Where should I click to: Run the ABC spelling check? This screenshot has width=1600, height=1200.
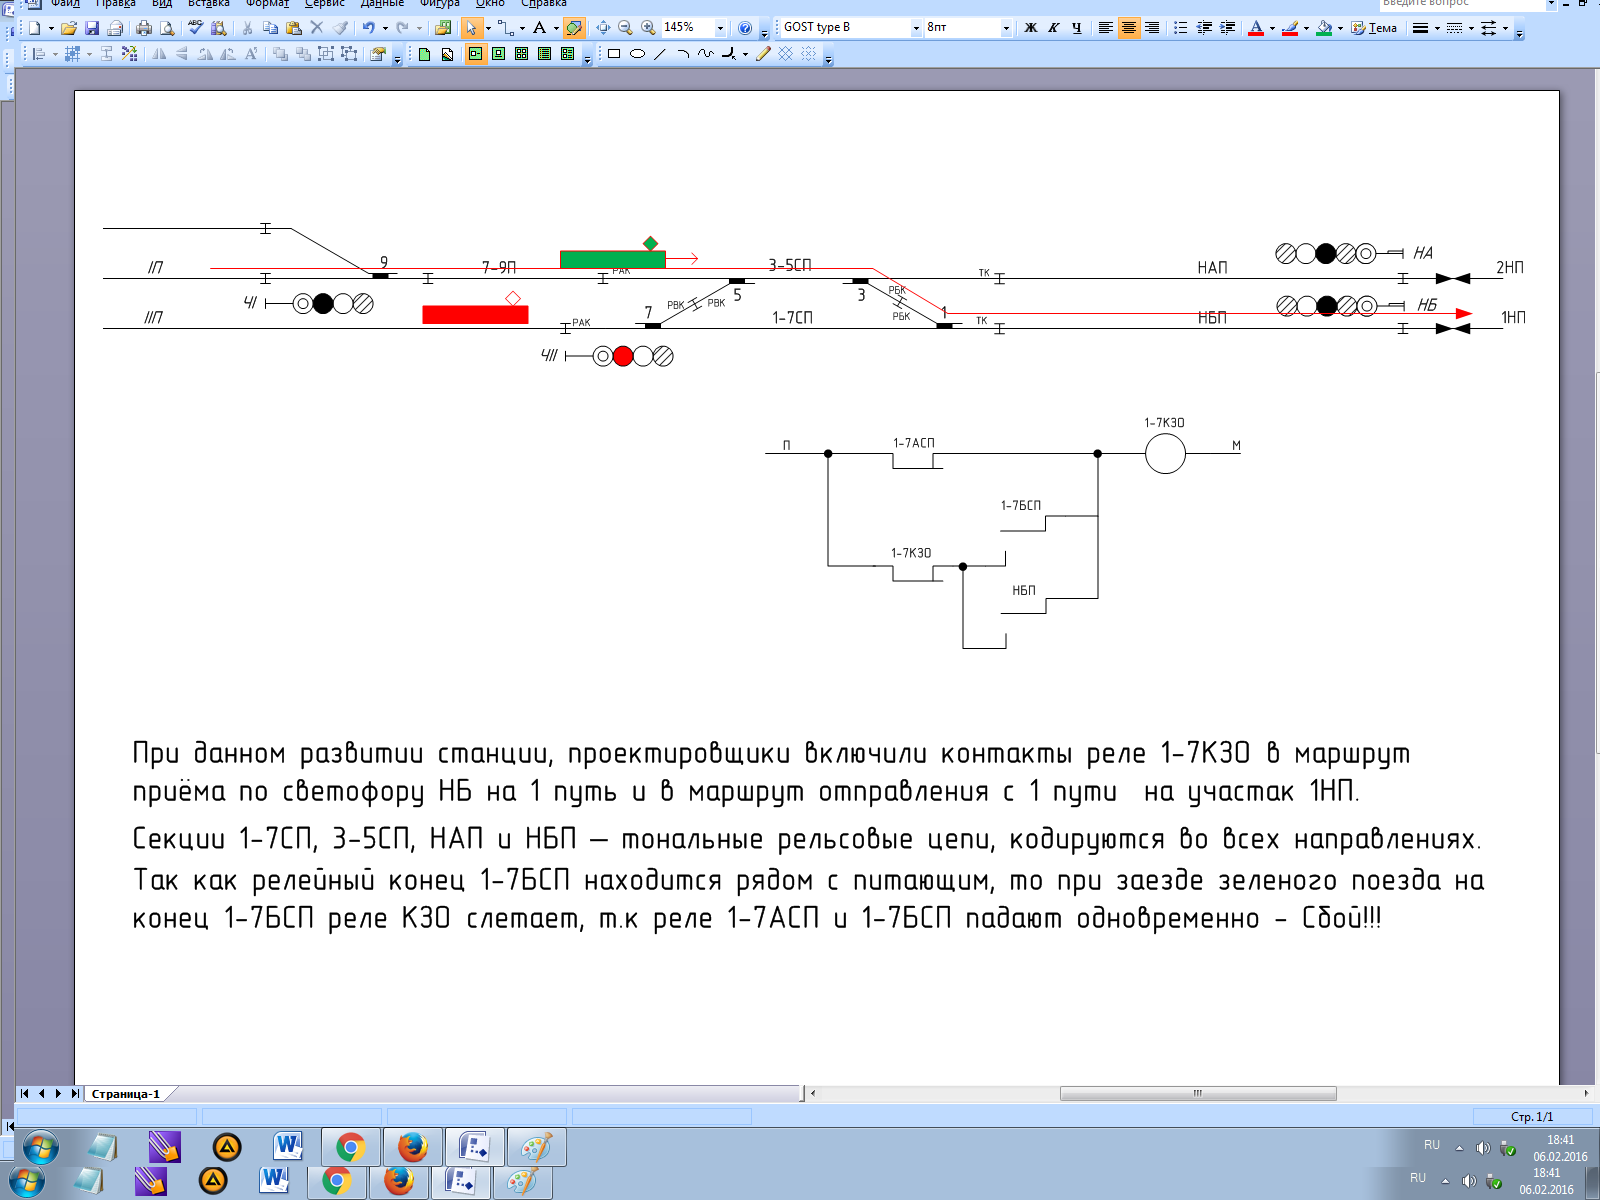[196, 28]
